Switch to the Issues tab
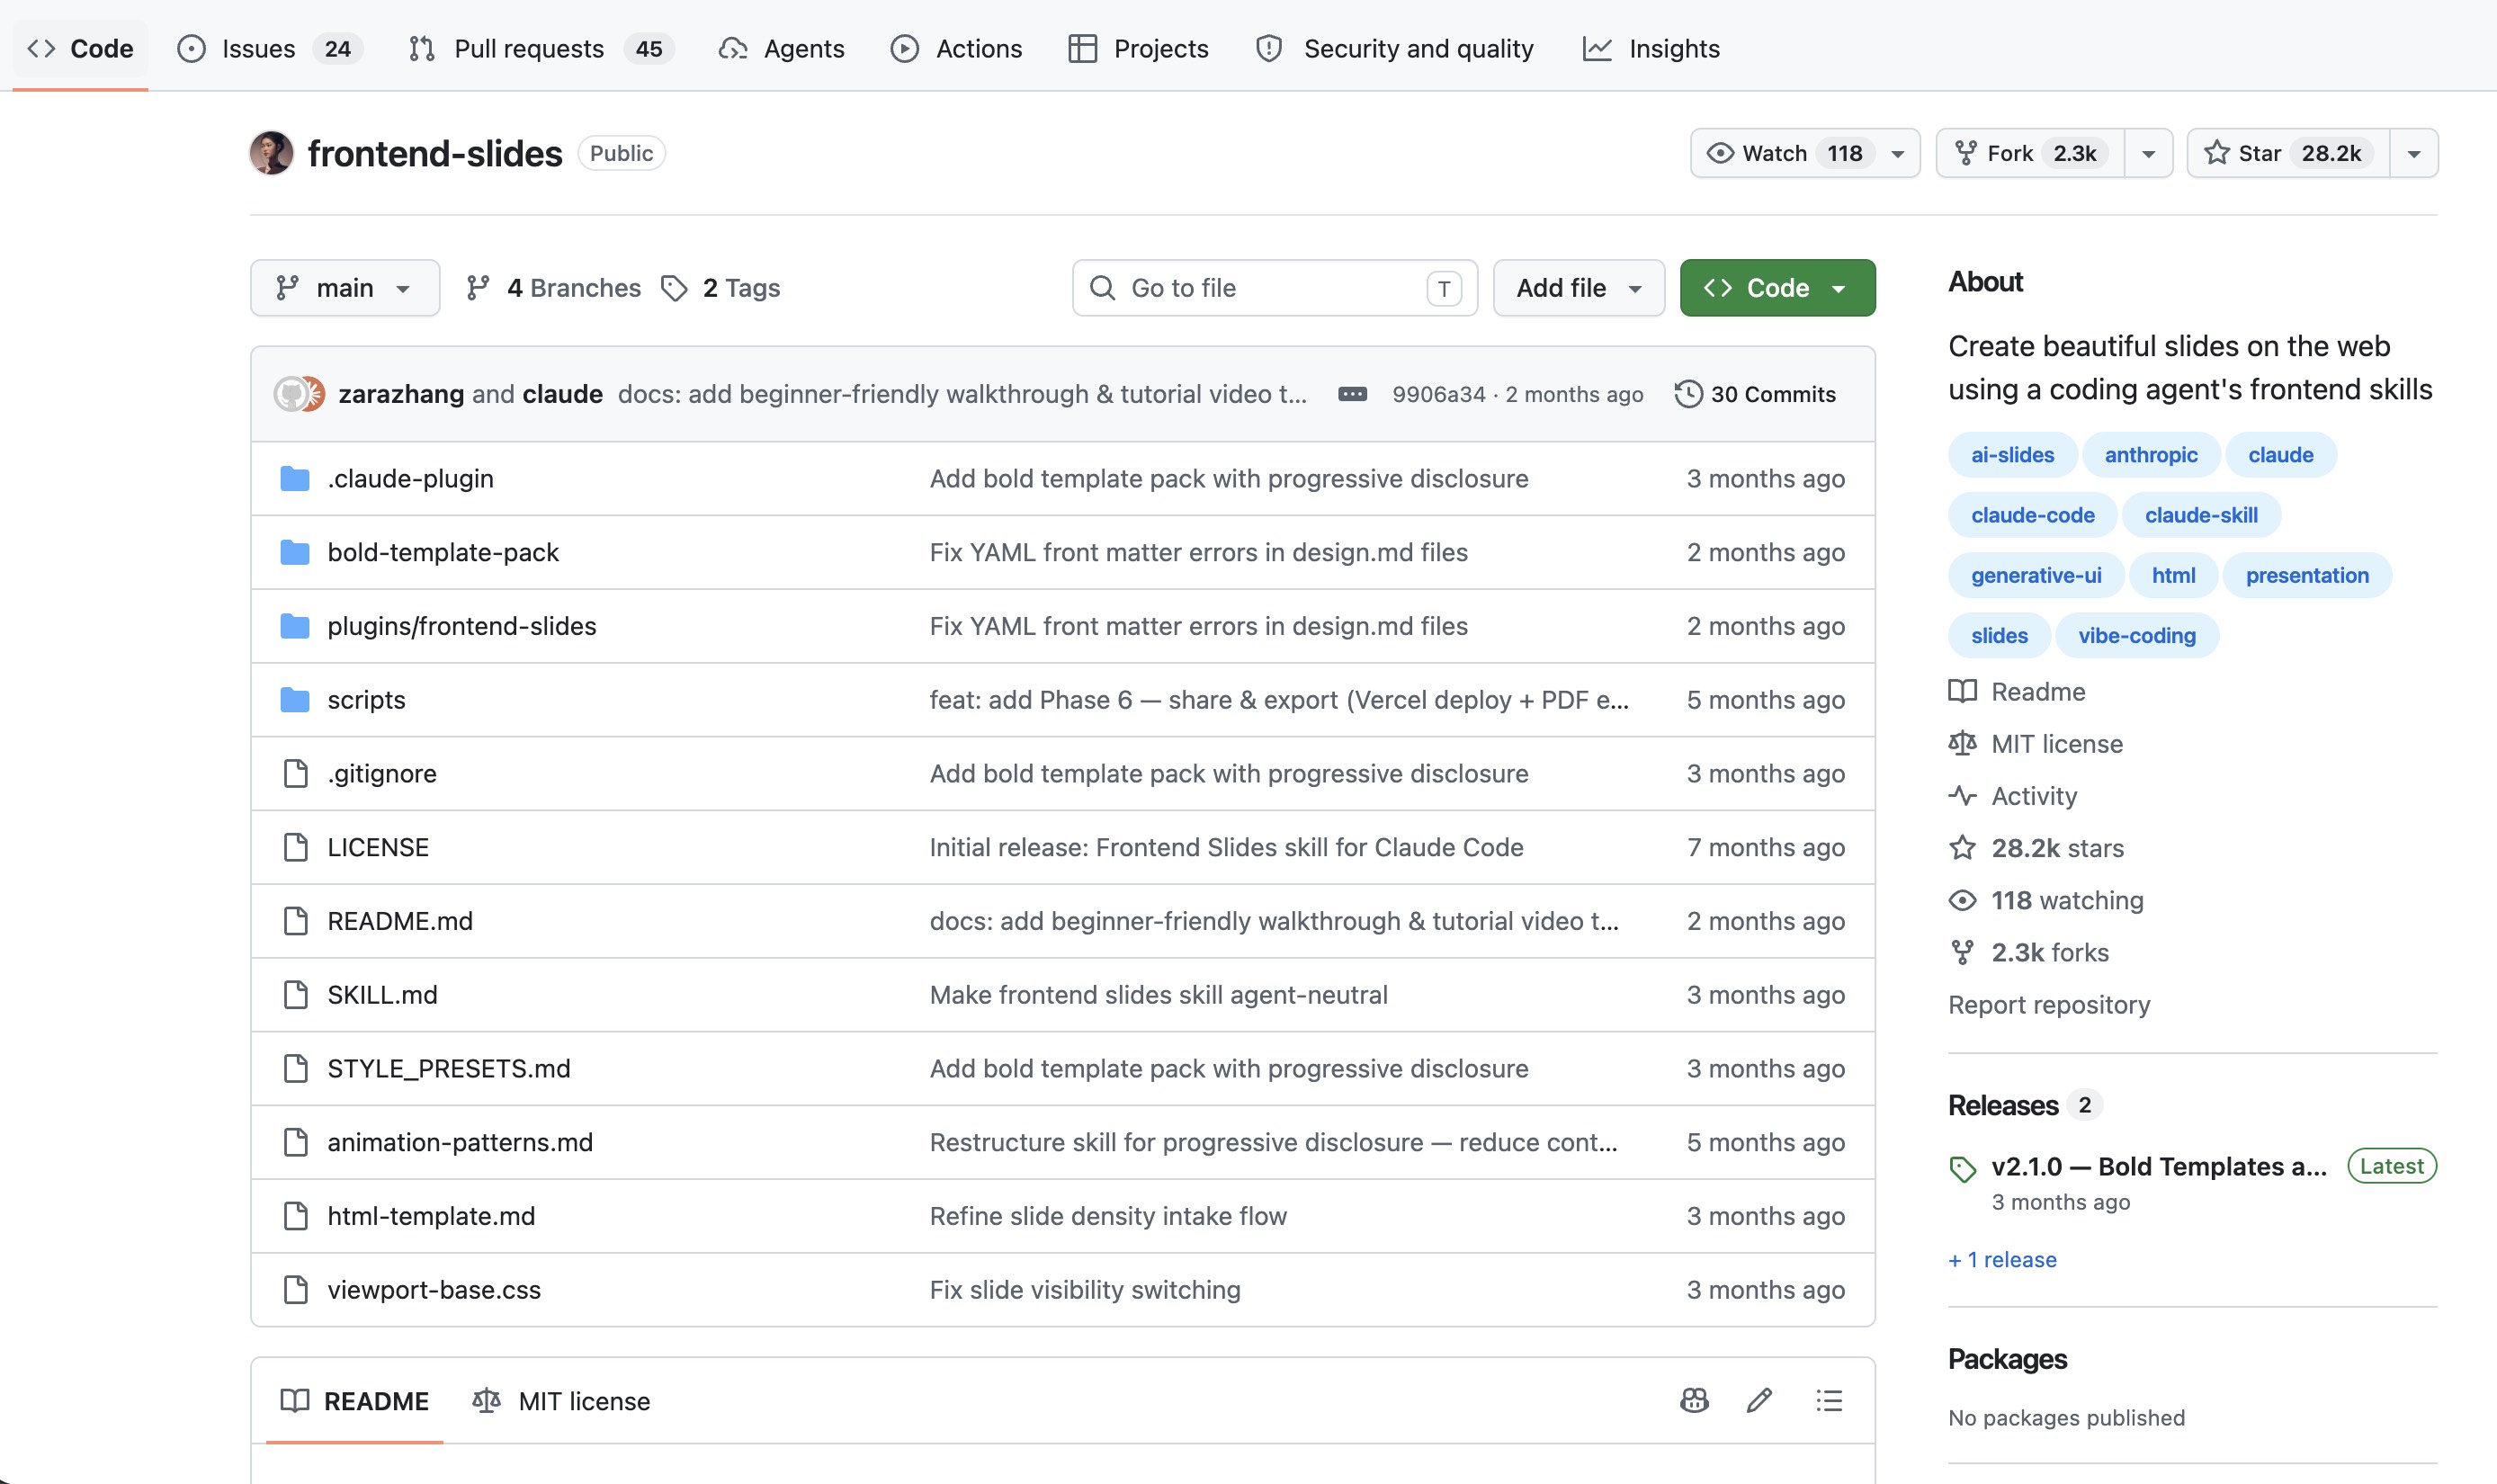This screenshot has height=1484, width=2497. [x=269, y=48]
